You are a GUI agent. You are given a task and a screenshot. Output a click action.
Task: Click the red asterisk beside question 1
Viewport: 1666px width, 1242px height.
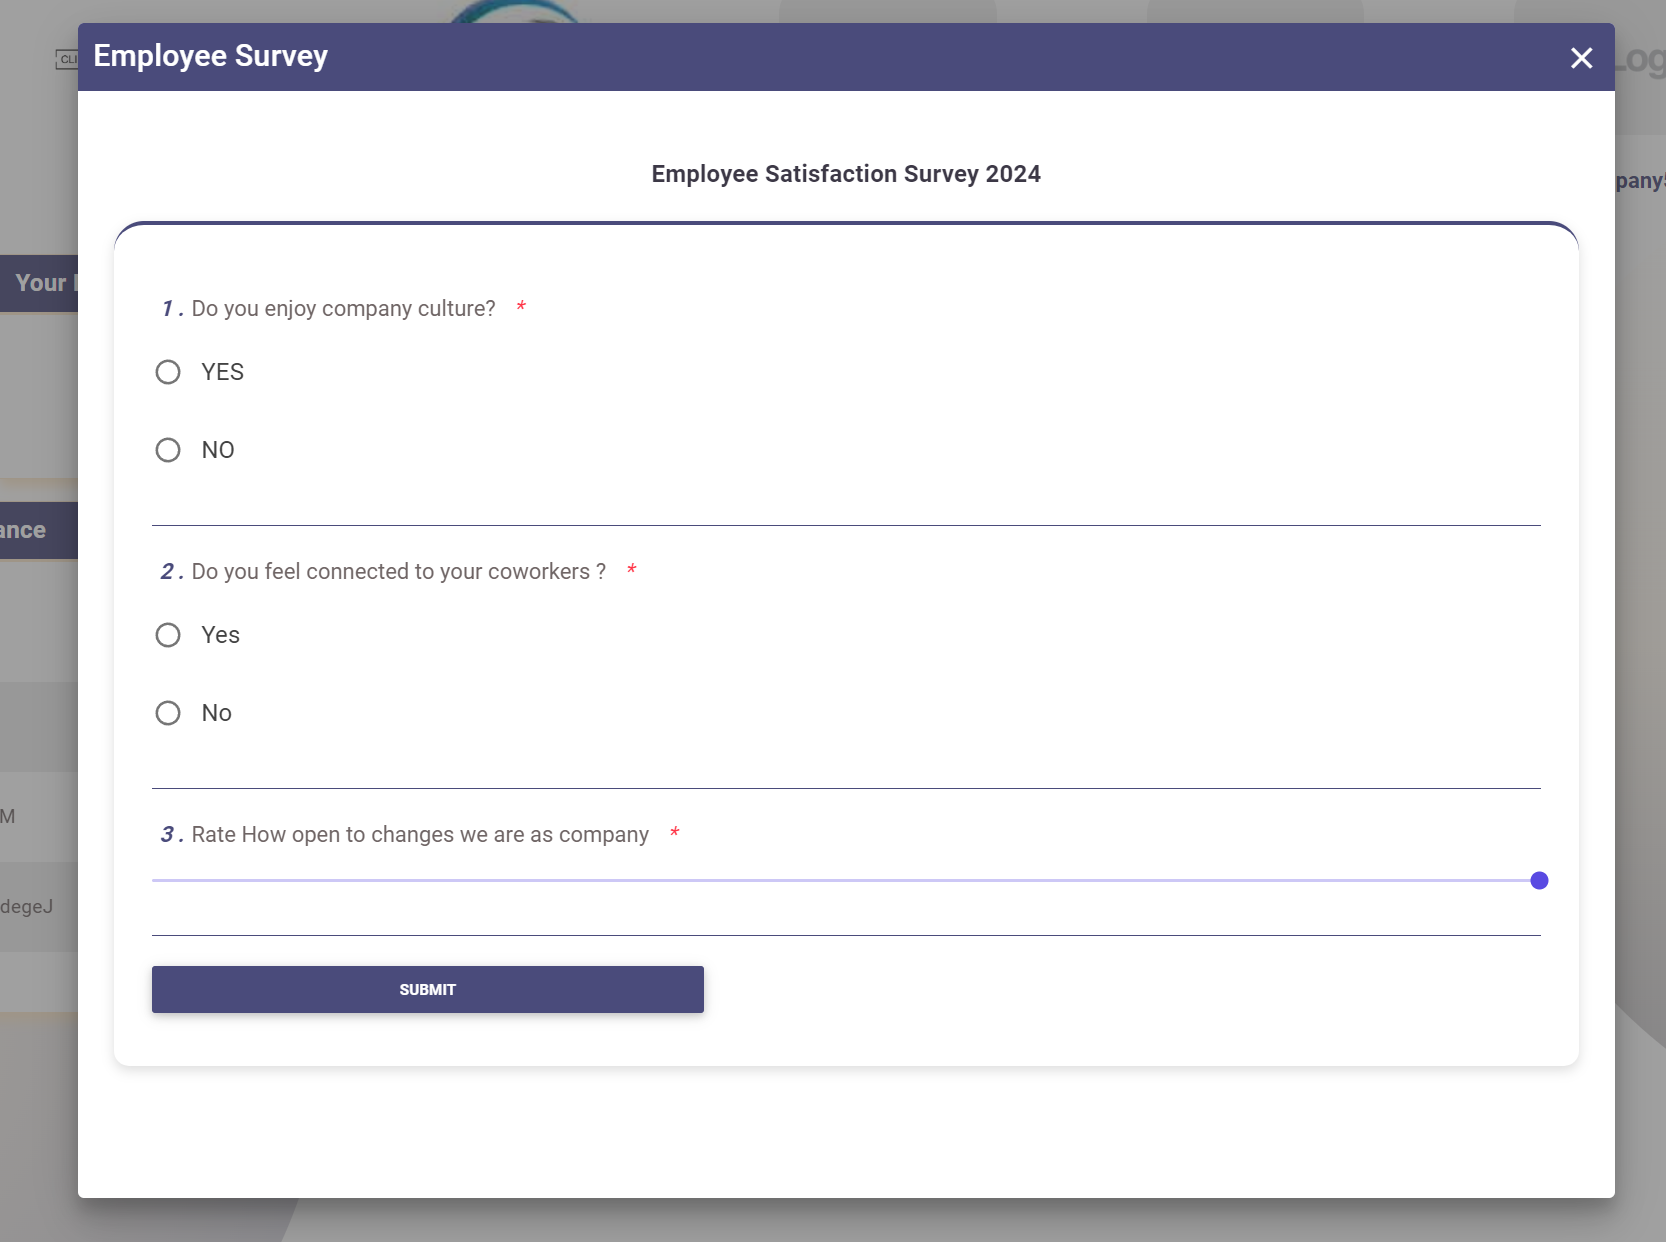click(521, 307)
